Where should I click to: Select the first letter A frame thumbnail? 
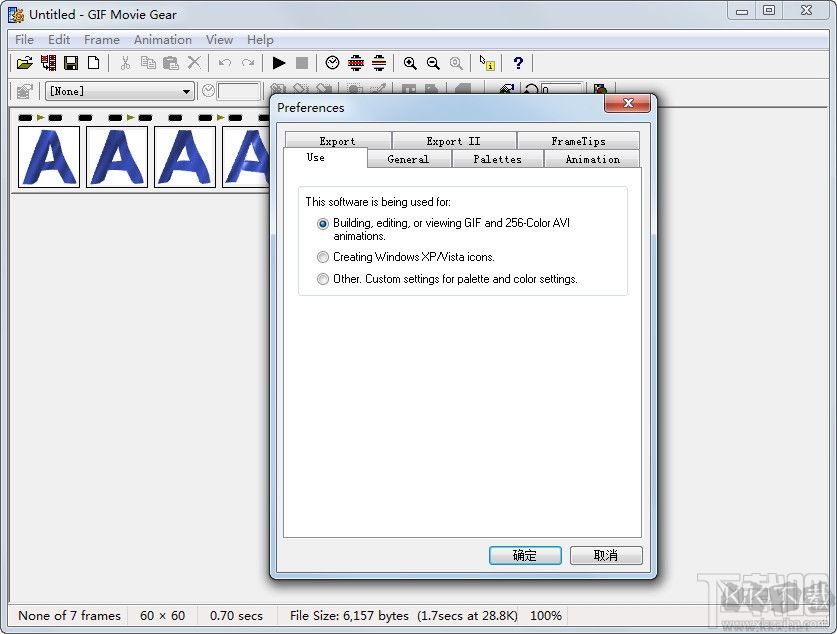click(x=49, y=157)
